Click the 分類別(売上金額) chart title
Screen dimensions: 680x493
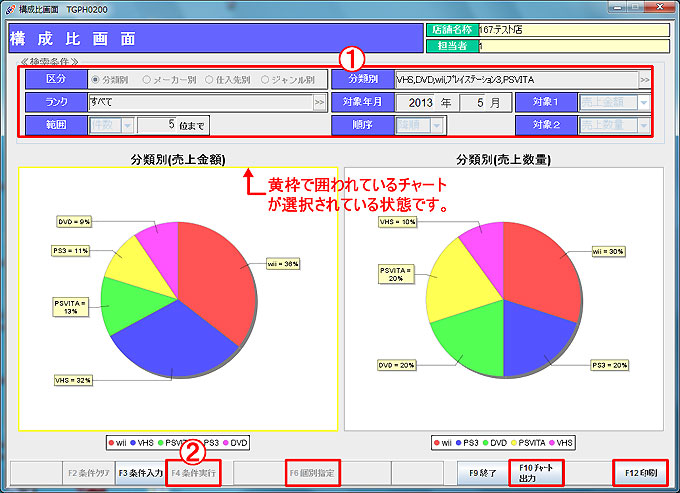pos(178,160)
